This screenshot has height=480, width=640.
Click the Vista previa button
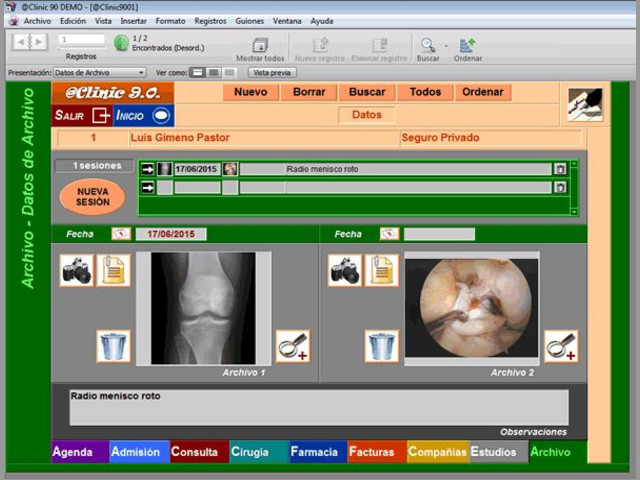(x=272, y=73)
